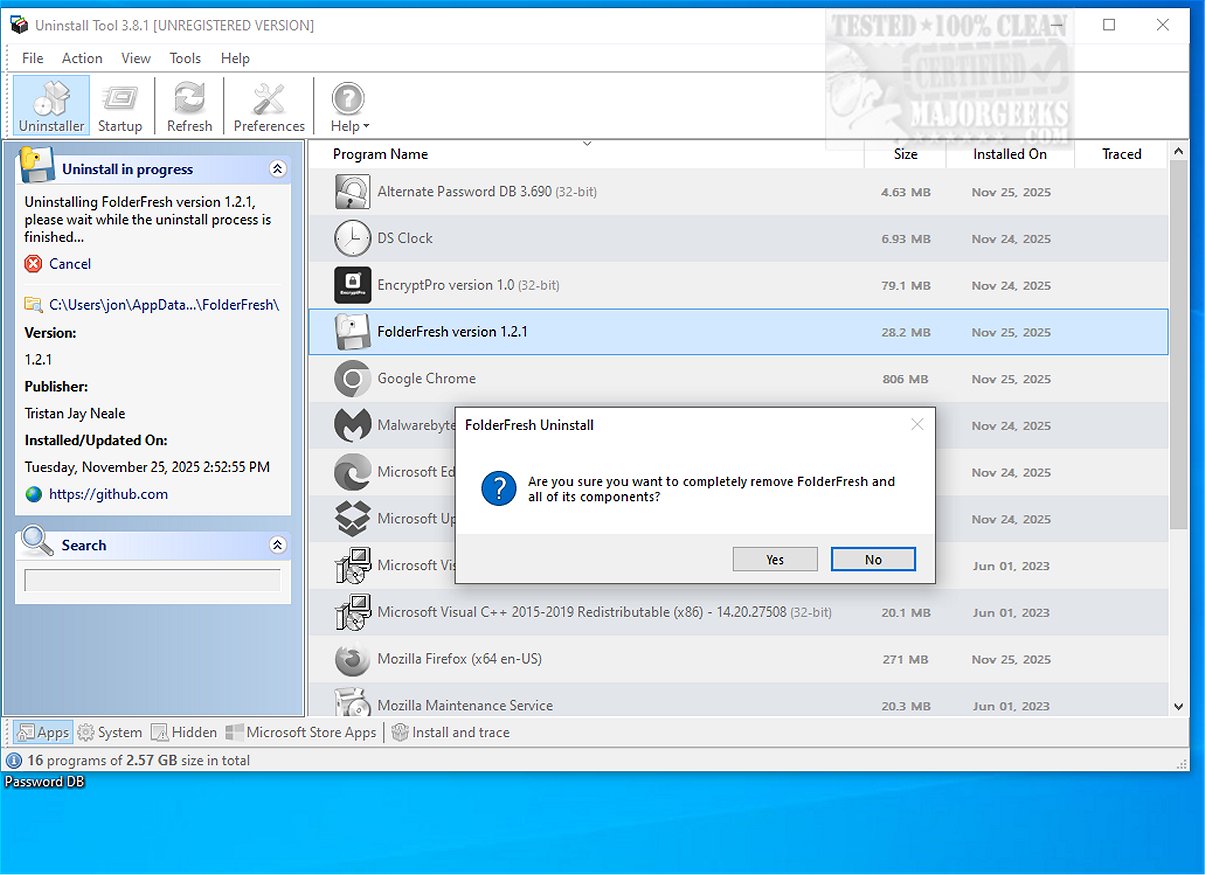Select Mozilla Firefox (x64 en-US) entry

tap(738, 659)
